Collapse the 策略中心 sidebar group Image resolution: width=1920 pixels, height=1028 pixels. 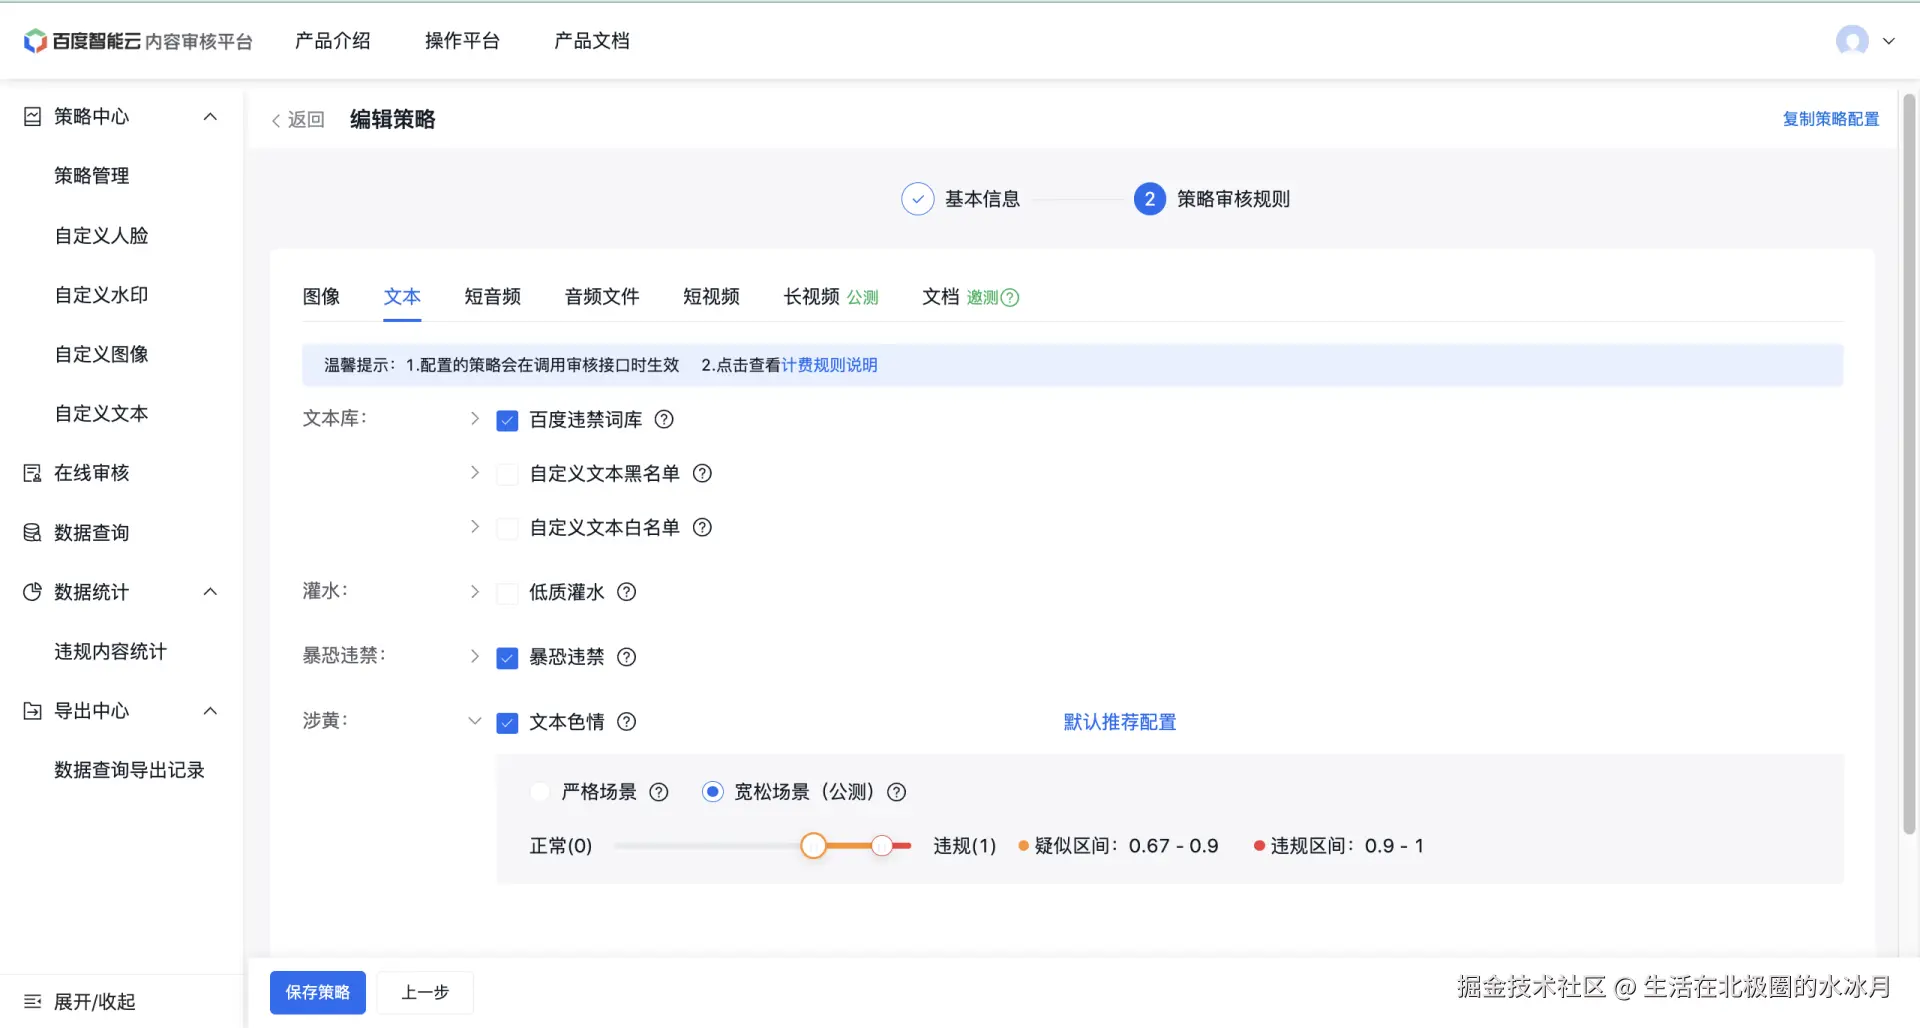point(210,117)
